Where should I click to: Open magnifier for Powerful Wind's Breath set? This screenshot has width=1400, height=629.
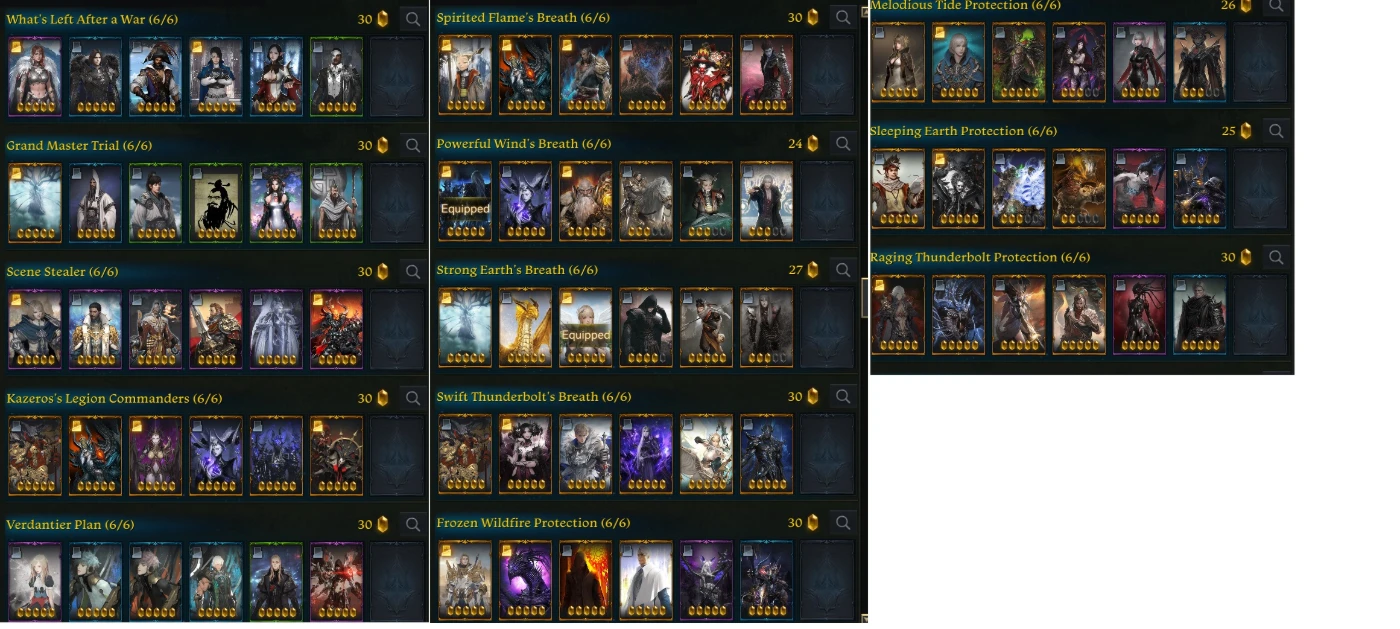pos(843,144)
